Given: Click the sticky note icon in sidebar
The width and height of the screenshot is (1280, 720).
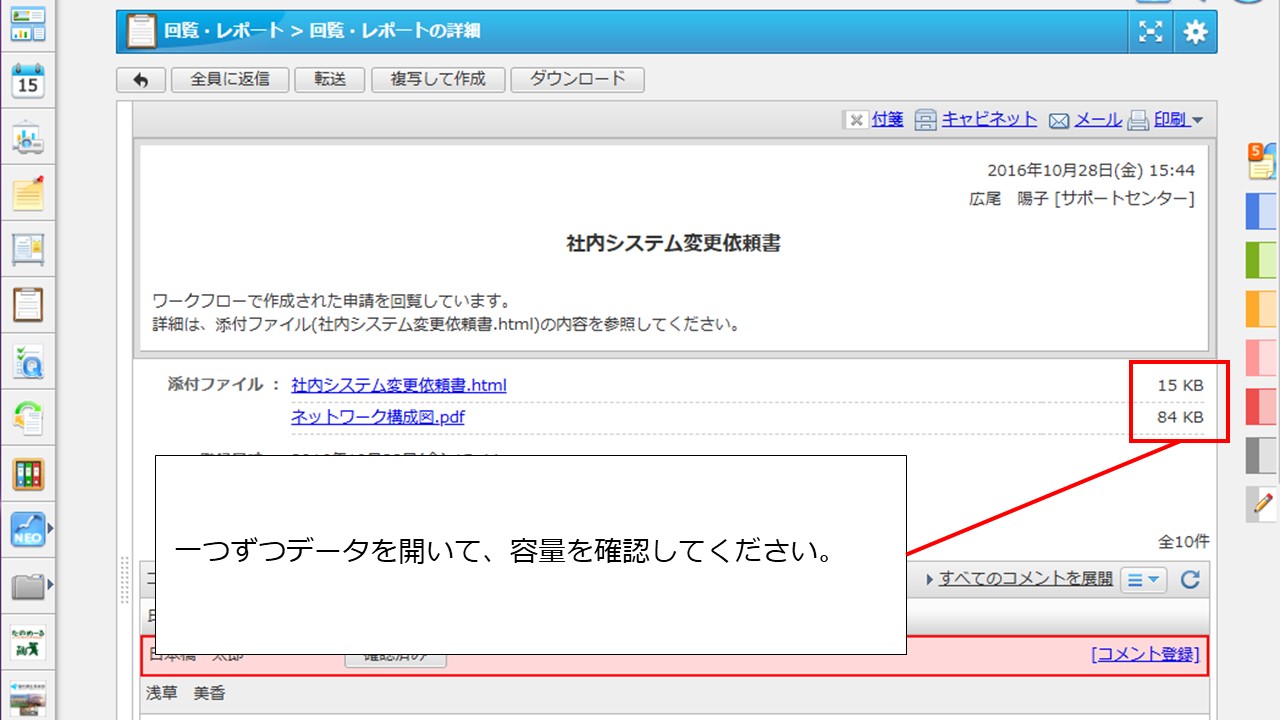Looking at the screenshot, I should tap(28, 193).
